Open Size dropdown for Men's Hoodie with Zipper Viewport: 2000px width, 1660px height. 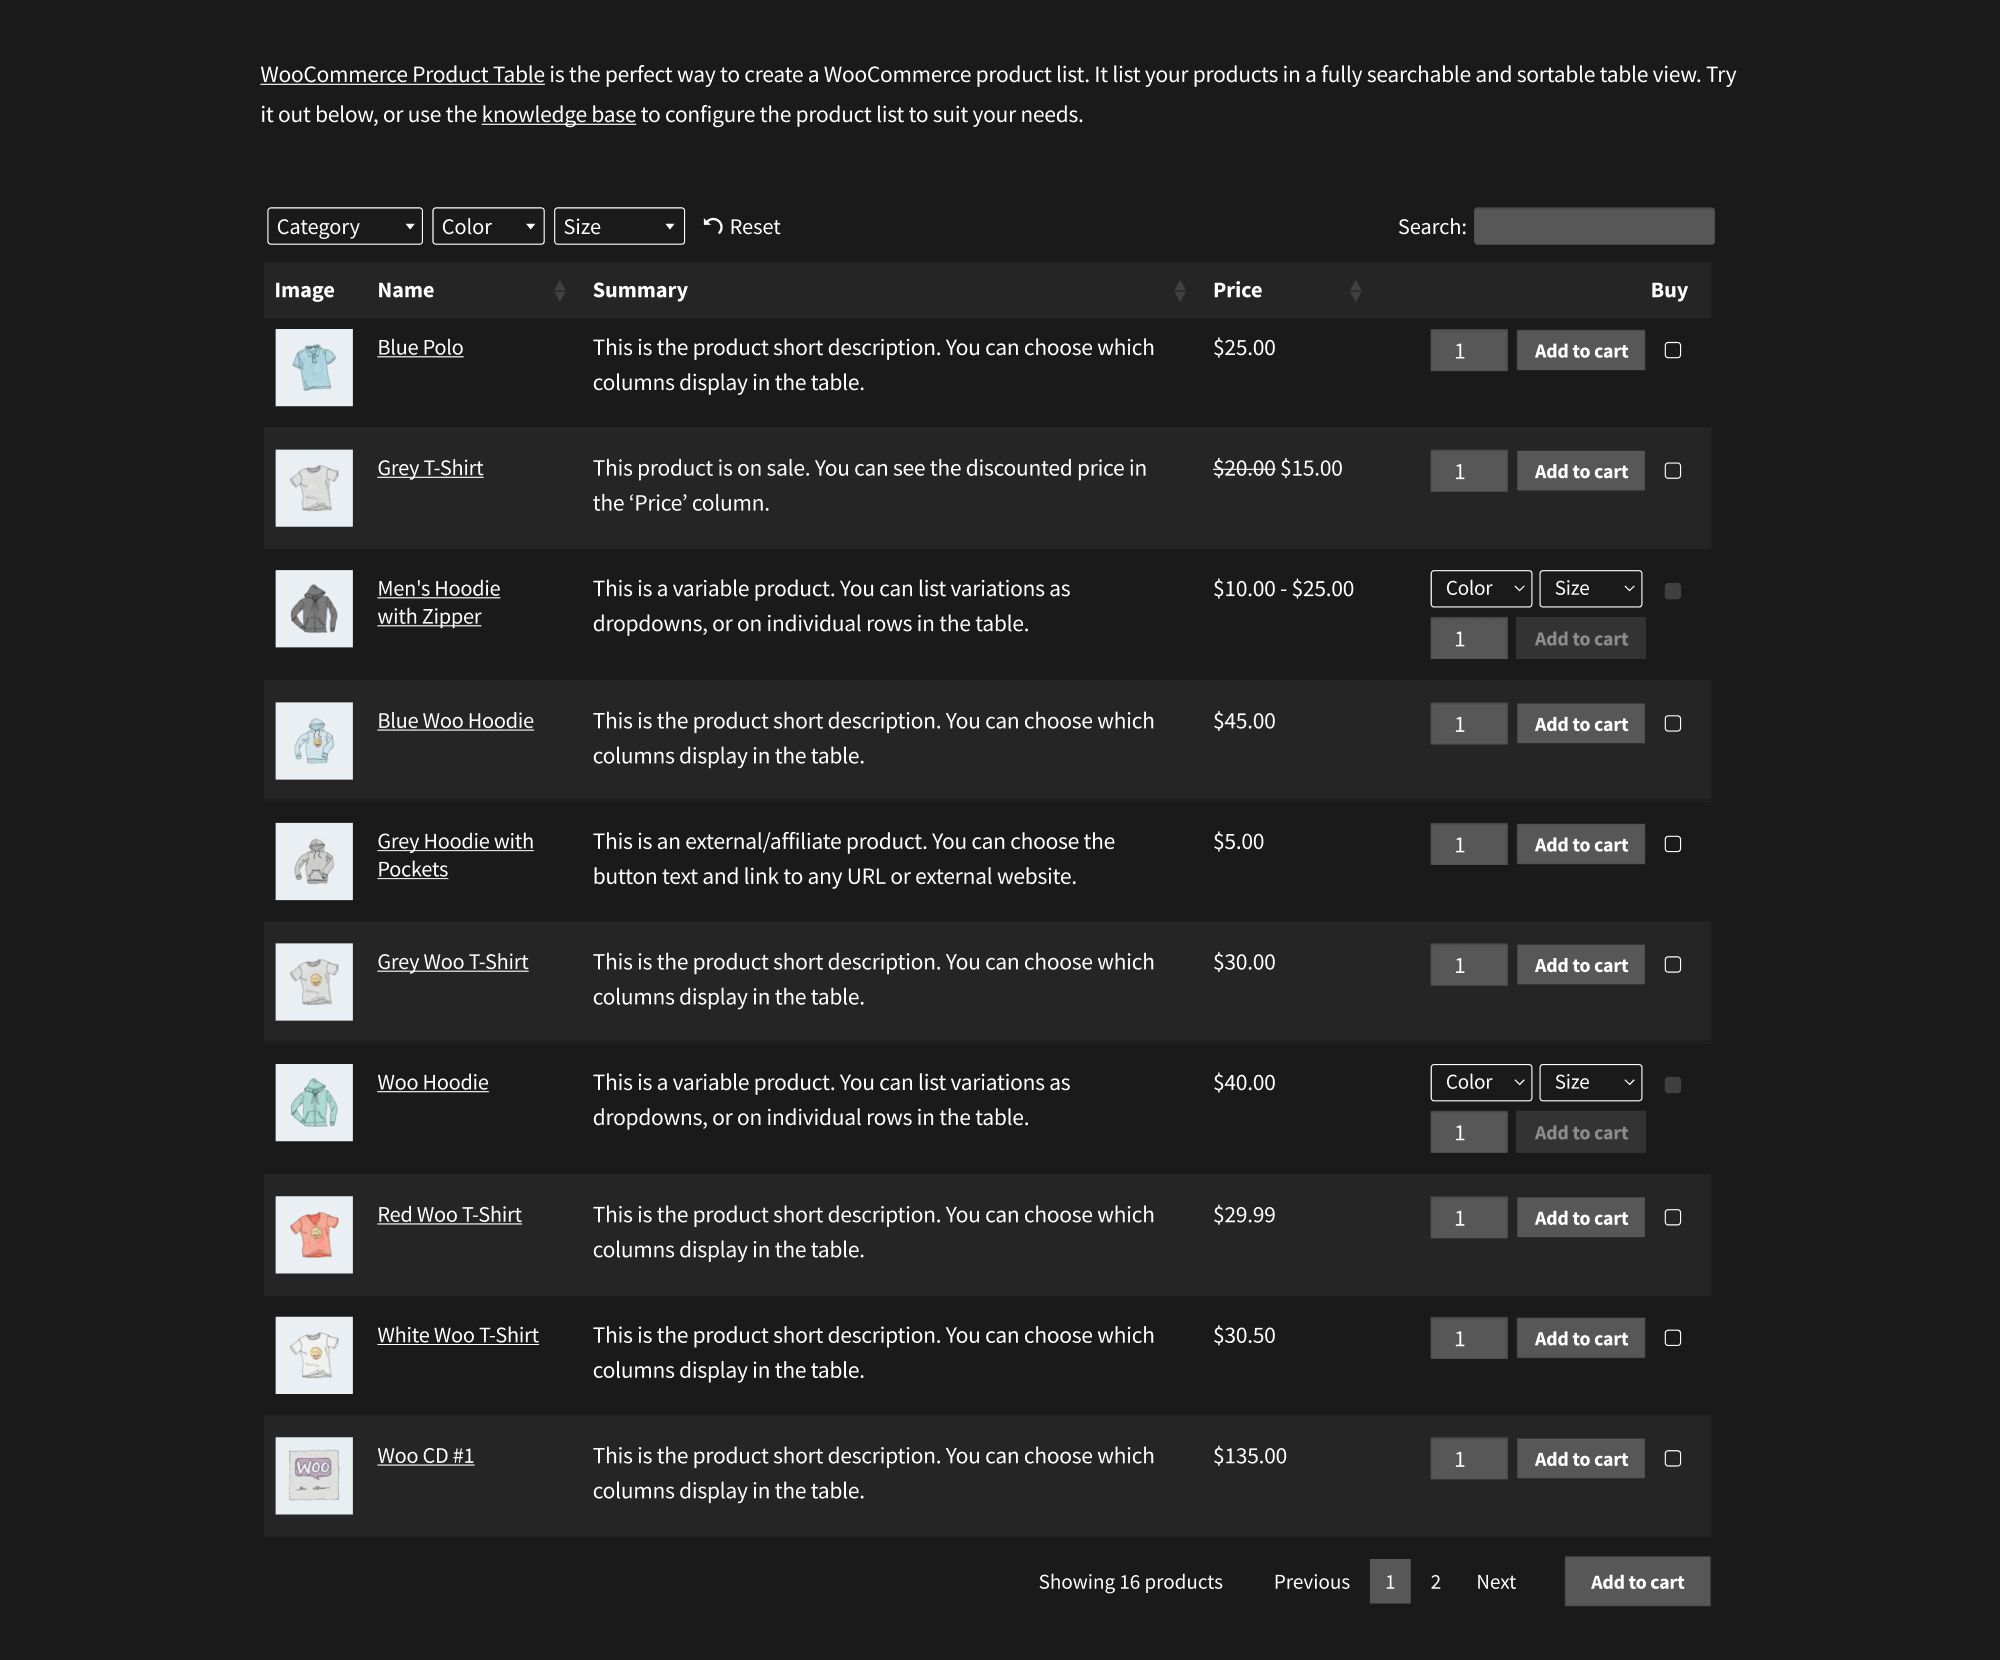pos(1590,588)
